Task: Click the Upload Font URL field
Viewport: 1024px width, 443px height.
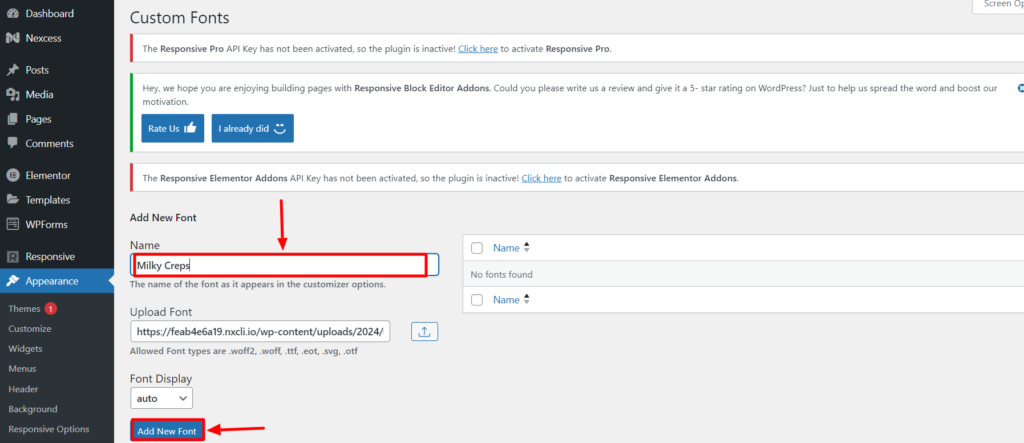Action: pos(260,331)
